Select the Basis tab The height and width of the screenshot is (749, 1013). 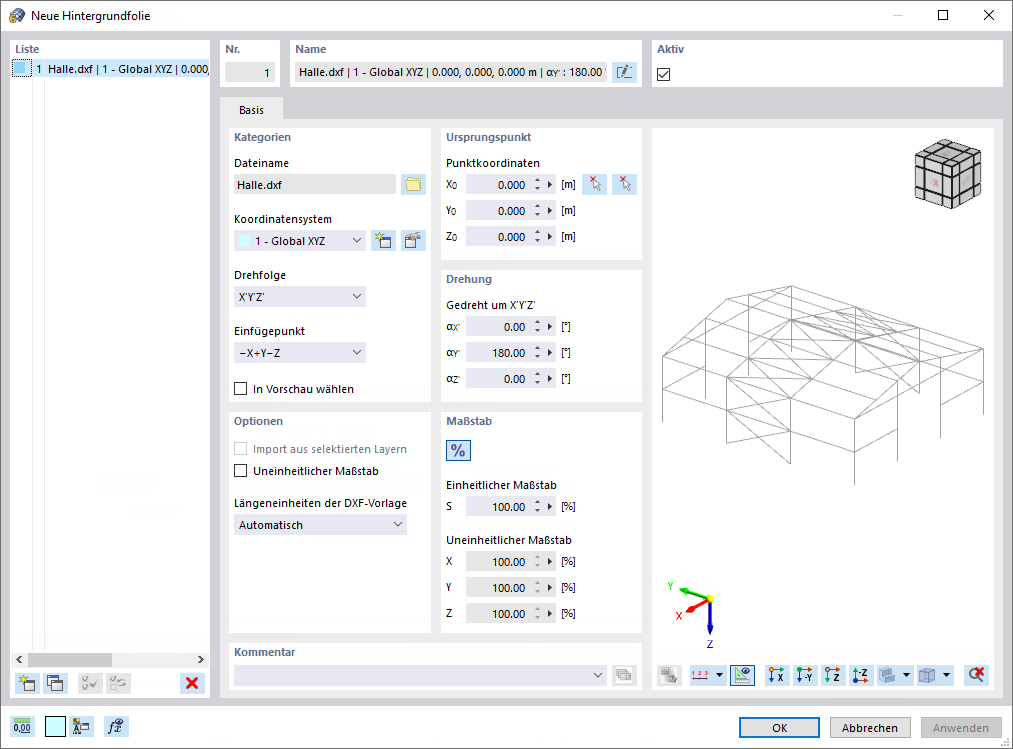pos(251,110)
